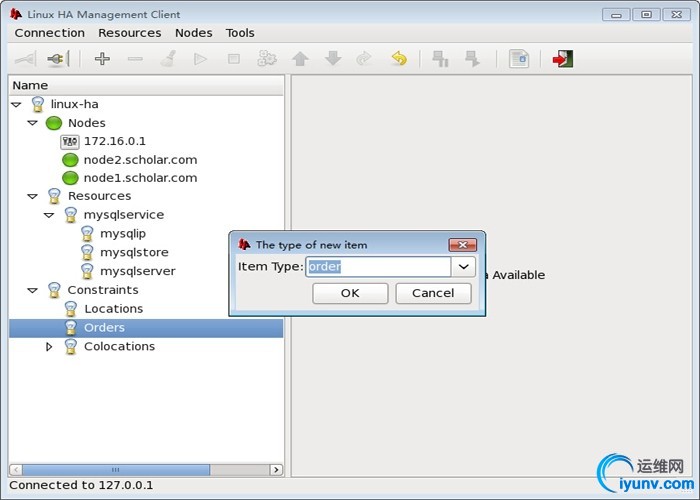Click the Add new item plus icon
Image resolution: width=700 pixels, height=500 pixels.
pos(102,59)
